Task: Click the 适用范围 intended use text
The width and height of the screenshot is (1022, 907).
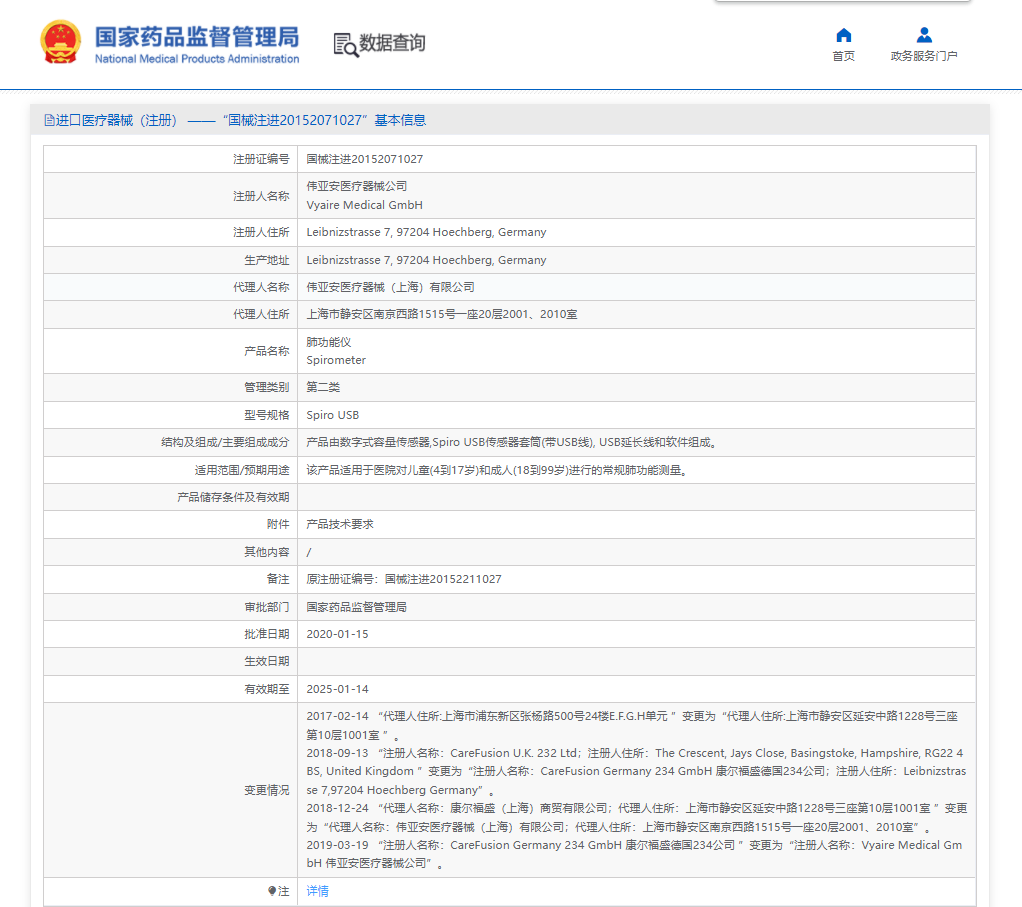Action: 497,470
